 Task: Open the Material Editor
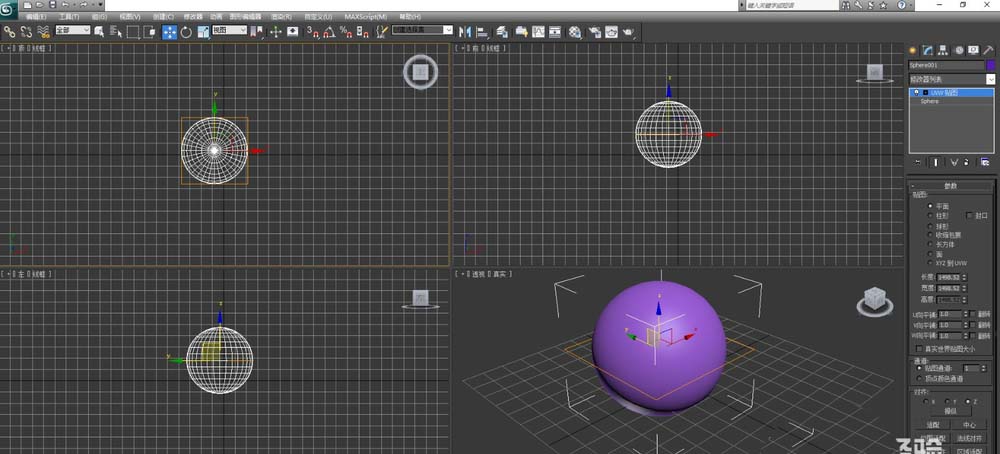point(575,31)
